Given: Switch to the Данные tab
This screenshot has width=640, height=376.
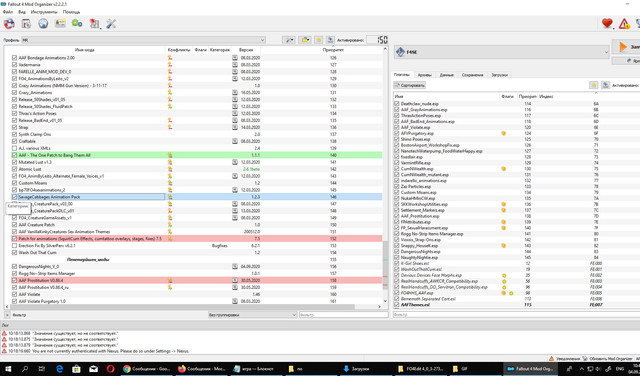Looking at the screenshot, I should coord(447,75).
